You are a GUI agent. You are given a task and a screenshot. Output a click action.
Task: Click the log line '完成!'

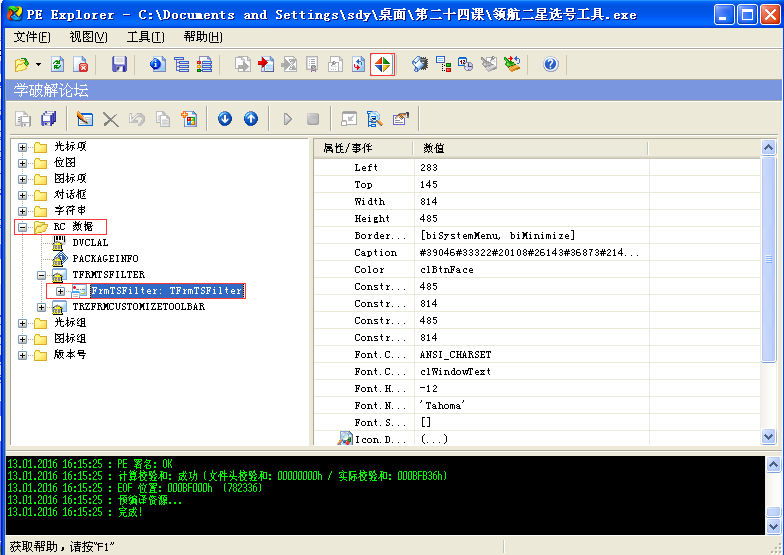tap(130, 512)
